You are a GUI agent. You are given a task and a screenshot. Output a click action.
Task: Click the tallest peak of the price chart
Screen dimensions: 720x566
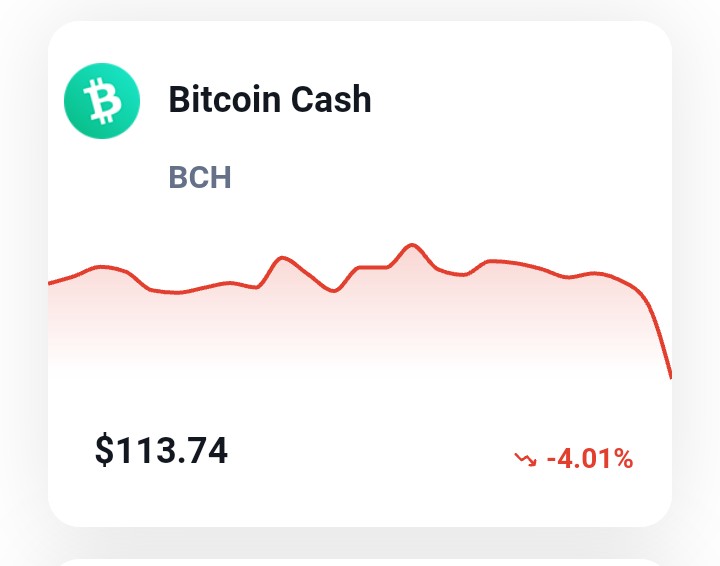click(411, 246)
